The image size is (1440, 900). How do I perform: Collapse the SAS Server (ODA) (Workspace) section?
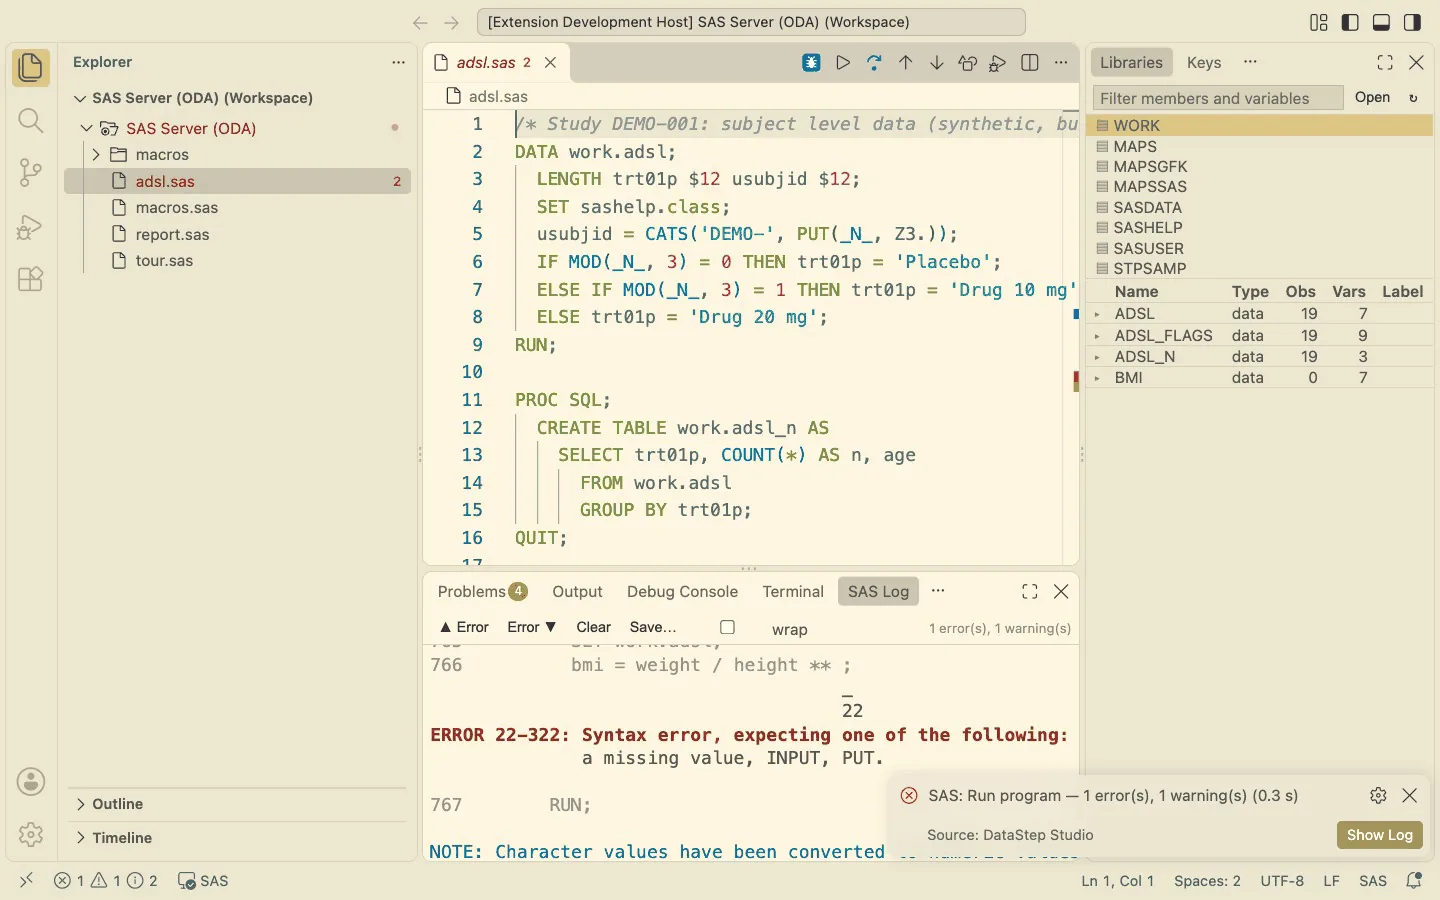coord(80,98)
